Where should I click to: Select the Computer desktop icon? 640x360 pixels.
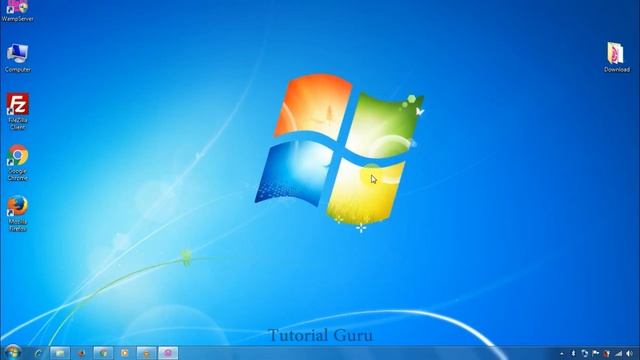point(18,58)
